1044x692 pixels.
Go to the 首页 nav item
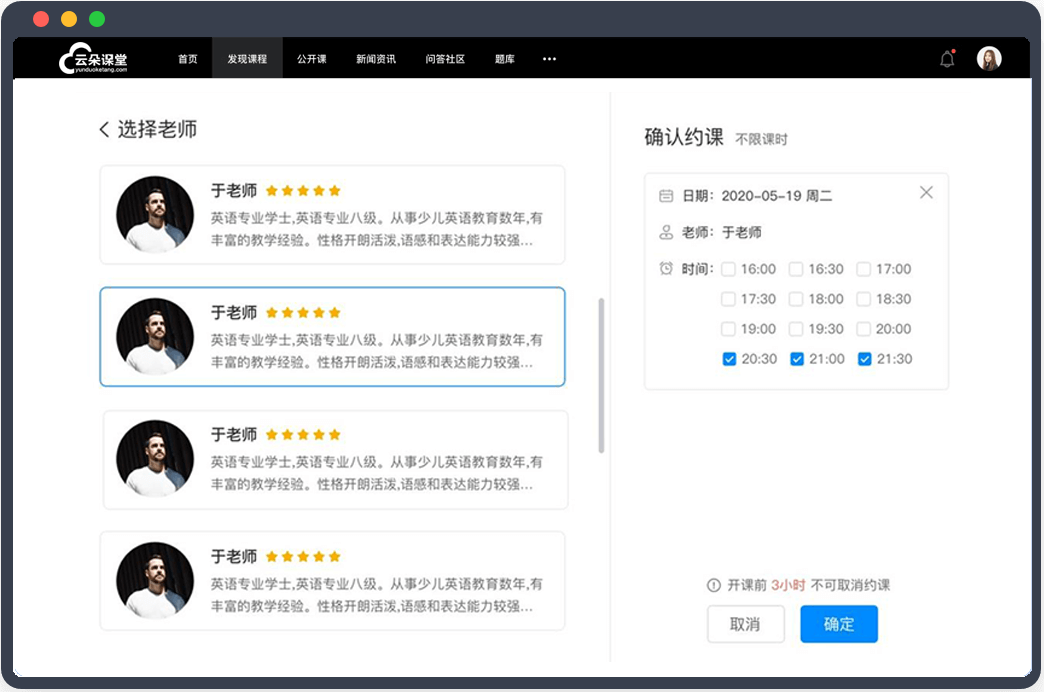[188, 59]
